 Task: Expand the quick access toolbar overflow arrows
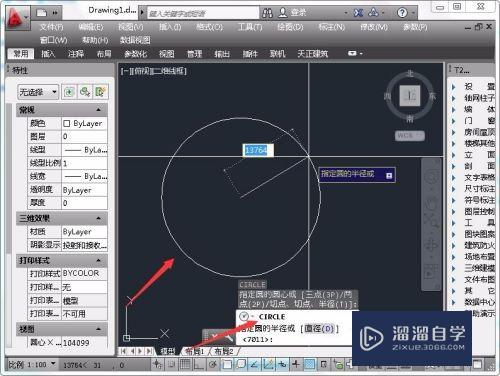click(55, 13)
